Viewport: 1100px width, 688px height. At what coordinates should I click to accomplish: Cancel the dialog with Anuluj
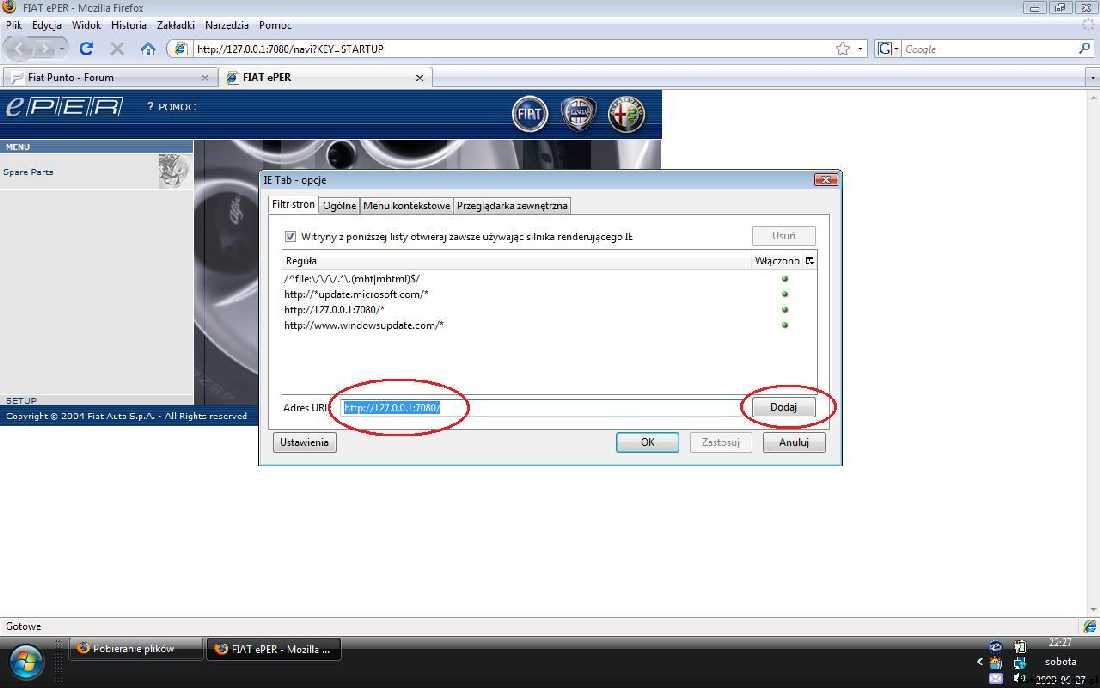793,443
